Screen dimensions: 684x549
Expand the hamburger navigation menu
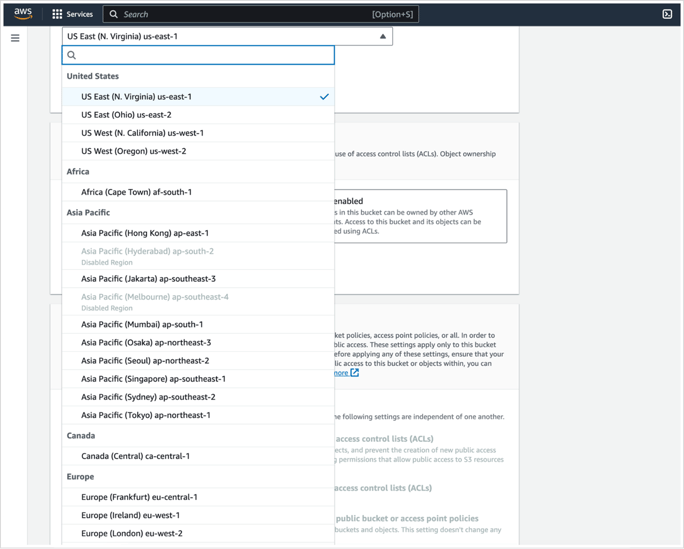[15, 38]
